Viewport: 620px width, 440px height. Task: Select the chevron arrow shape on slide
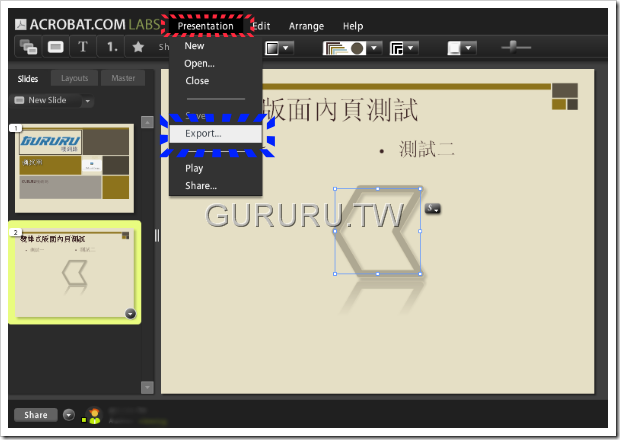378,231
